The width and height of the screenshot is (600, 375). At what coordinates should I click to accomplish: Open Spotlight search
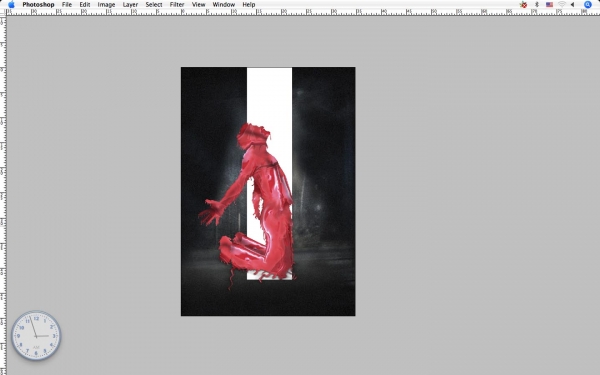[x=588, y=5]
